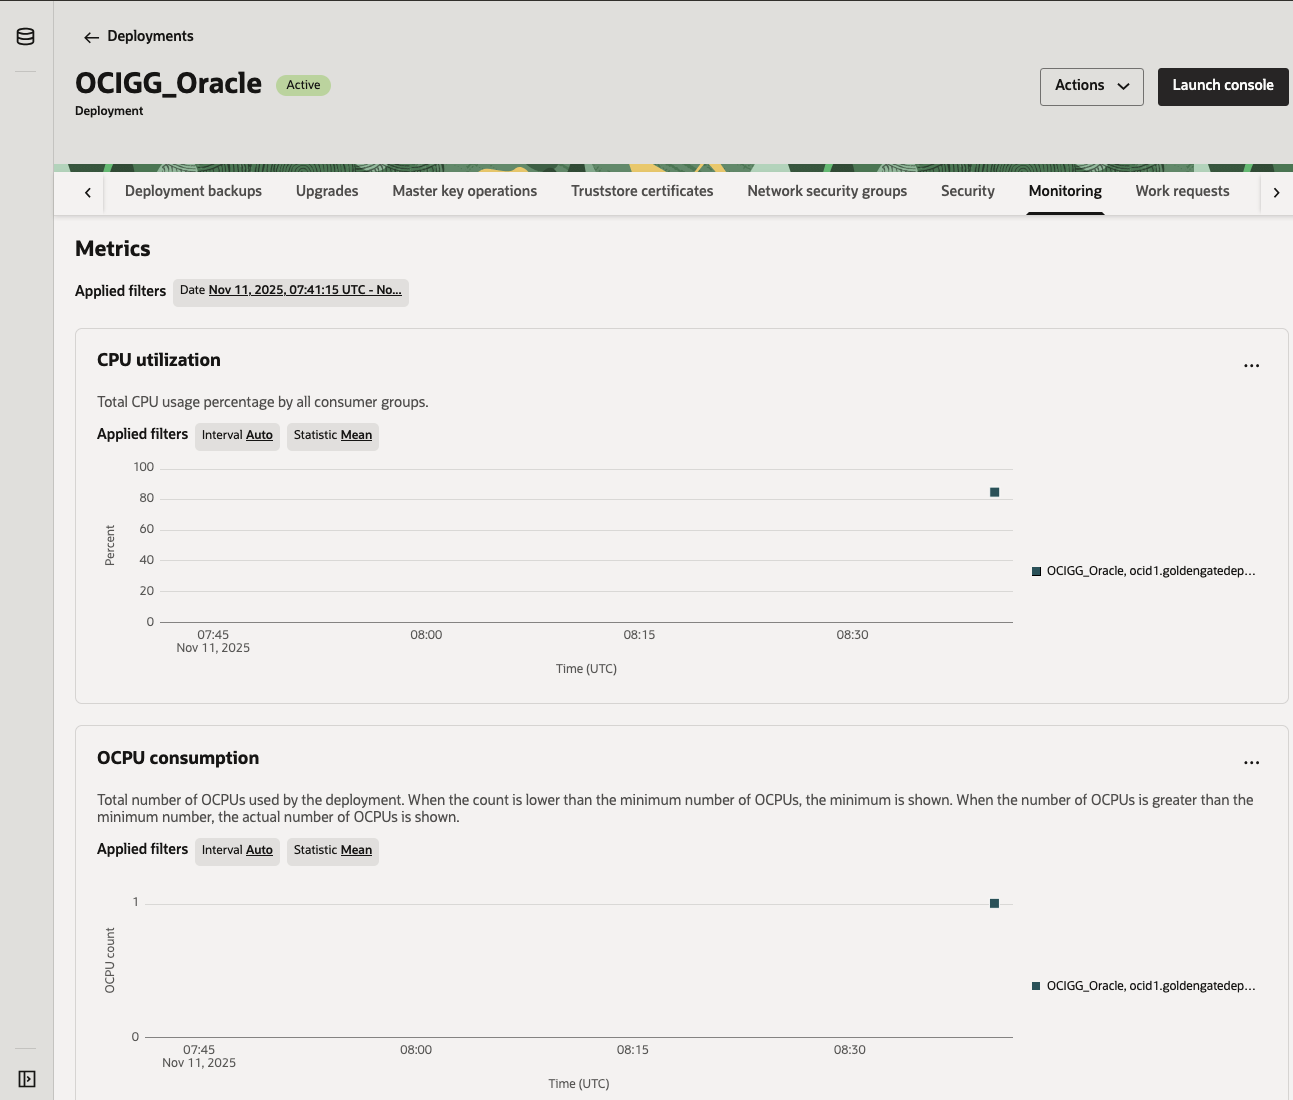The image size is (1293, 1100).
Task: Expand the bottom-left side panel icon
Action: [26, 1078]
